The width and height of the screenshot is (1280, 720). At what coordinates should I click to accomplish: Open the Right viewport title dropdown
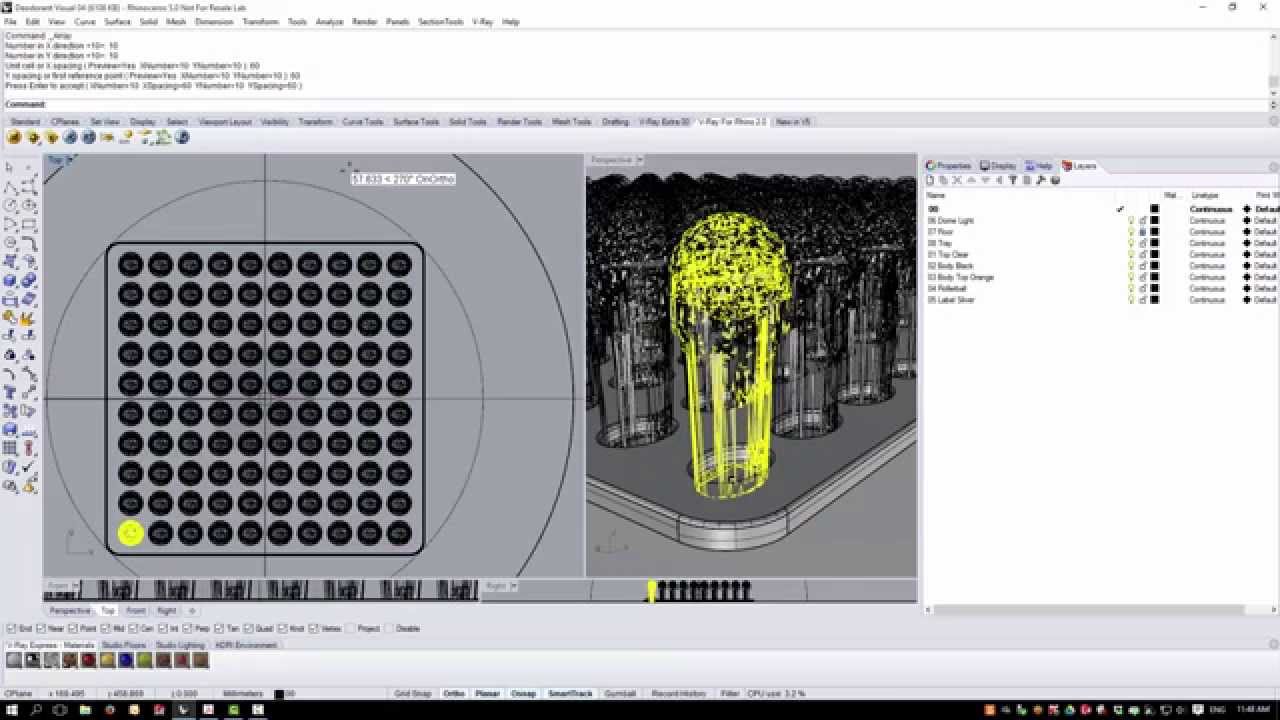(514, 586)
